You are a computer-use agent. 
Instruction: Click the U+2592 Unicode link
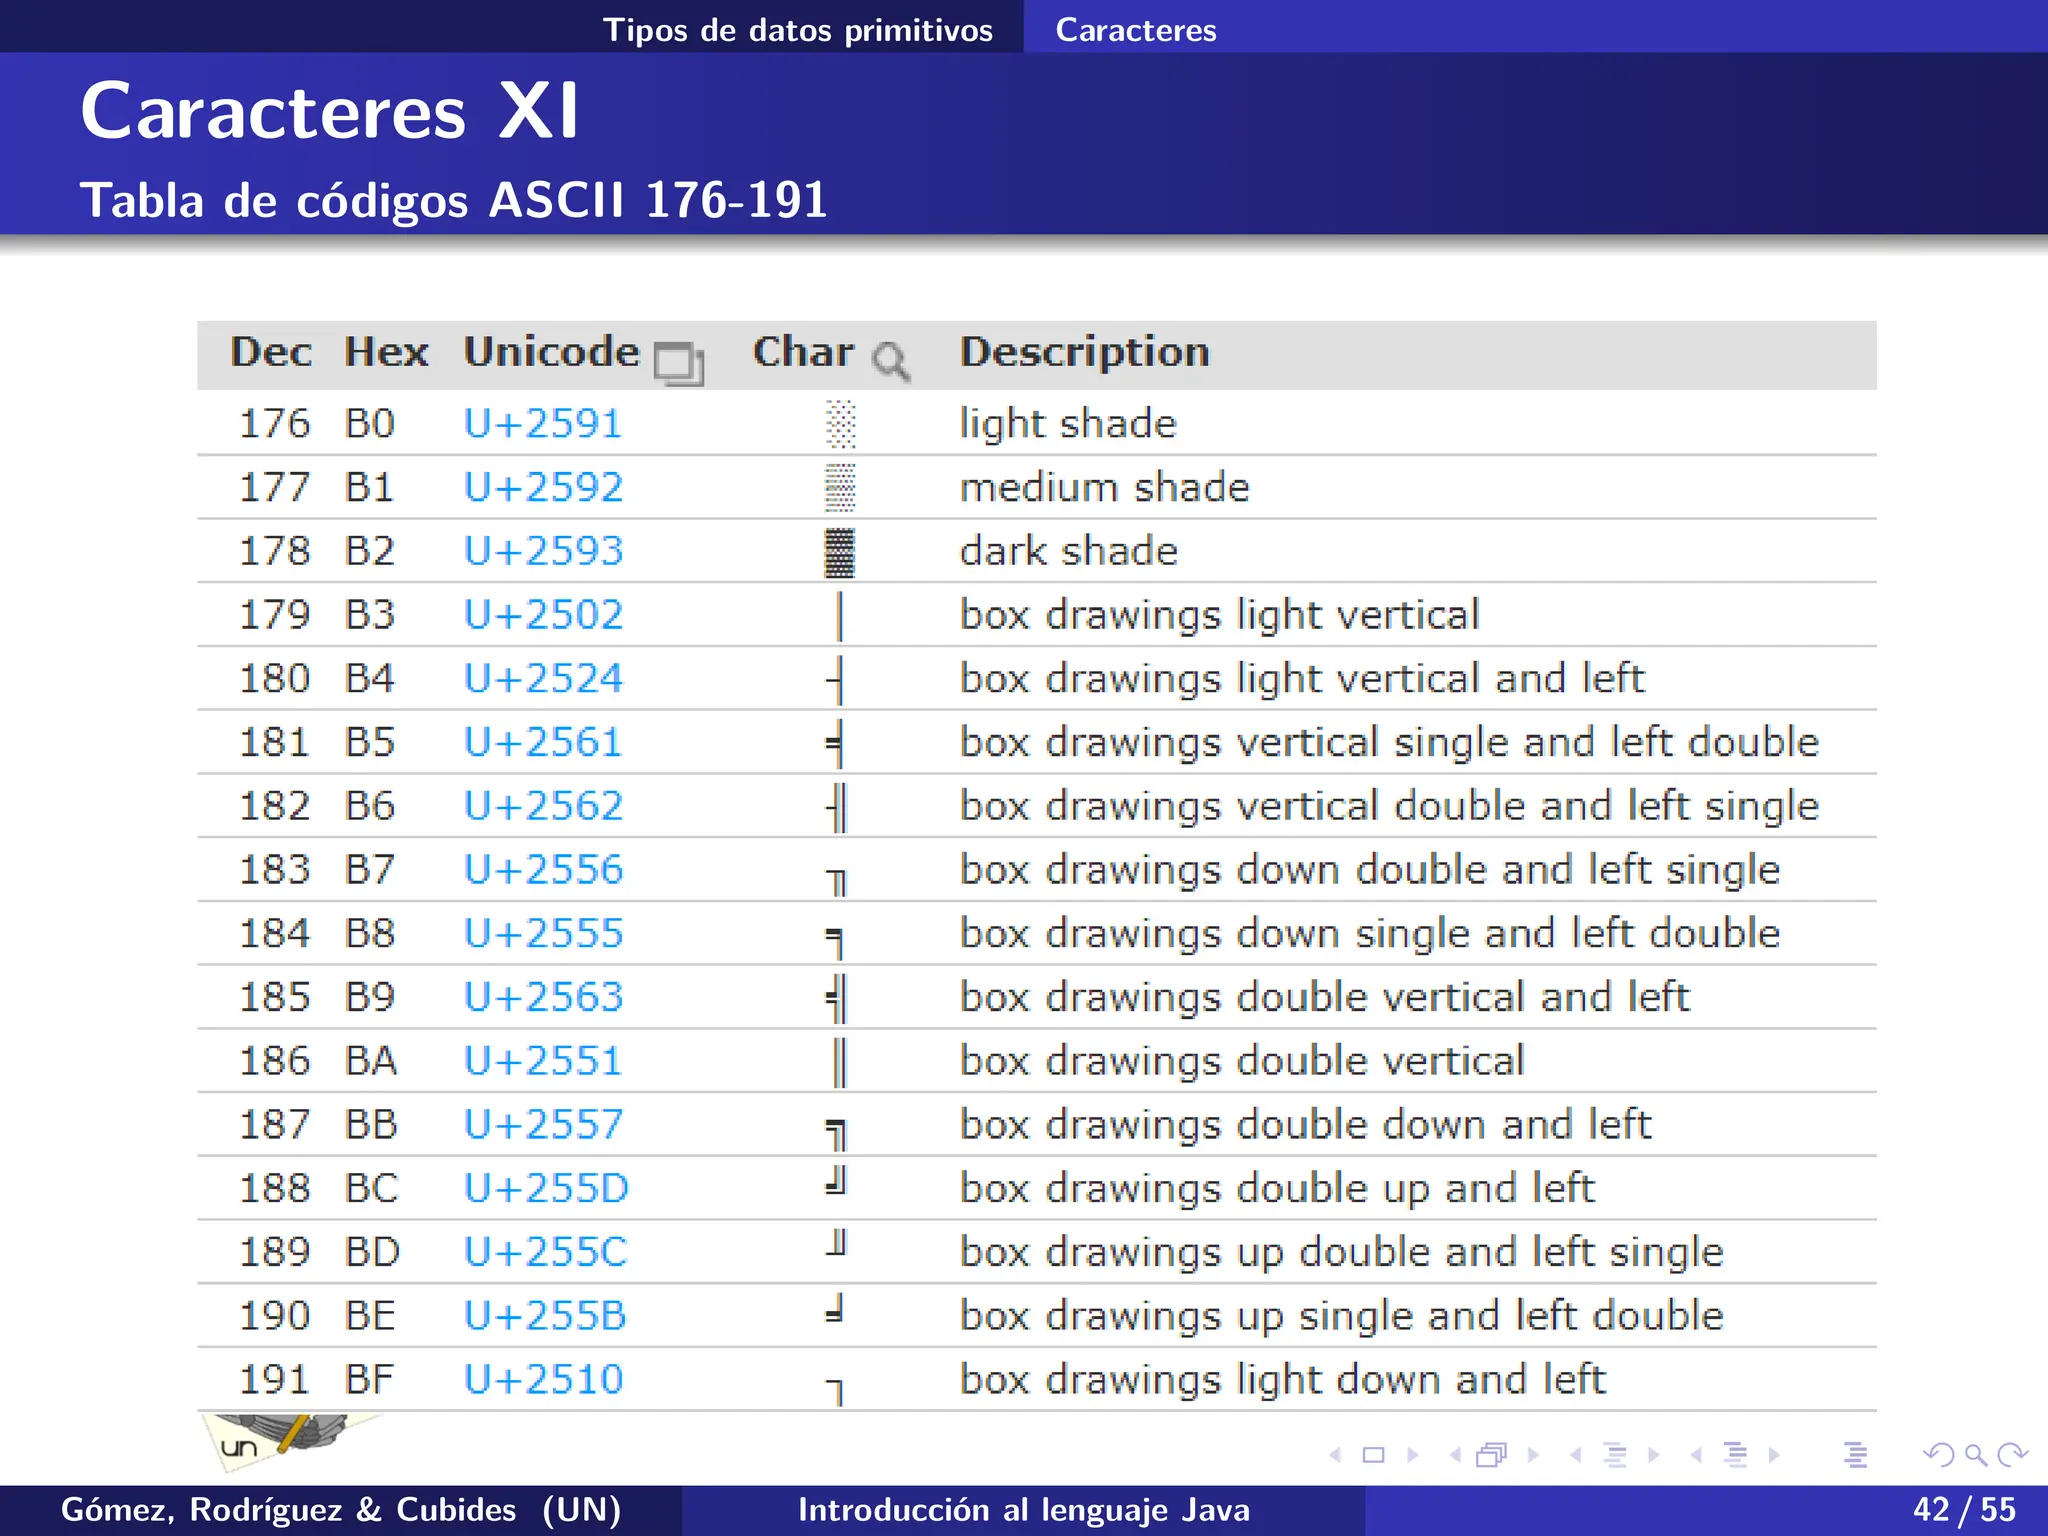tap(543, 487)
